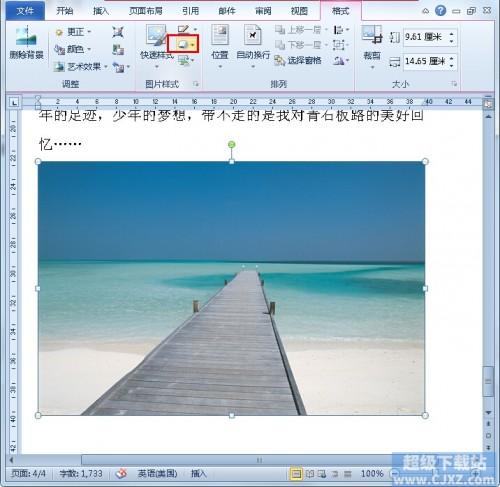Open the 颜色 color options dropdown

point(73,49)
